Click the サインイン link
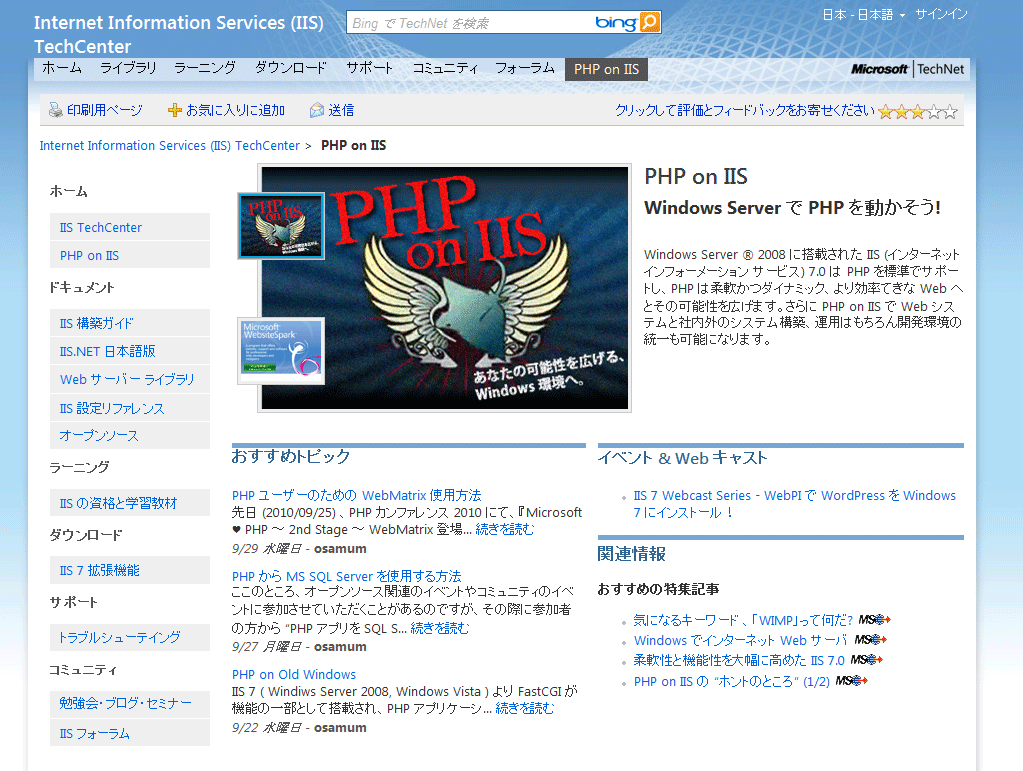The image size is (1023, 771). coord(941,14)
